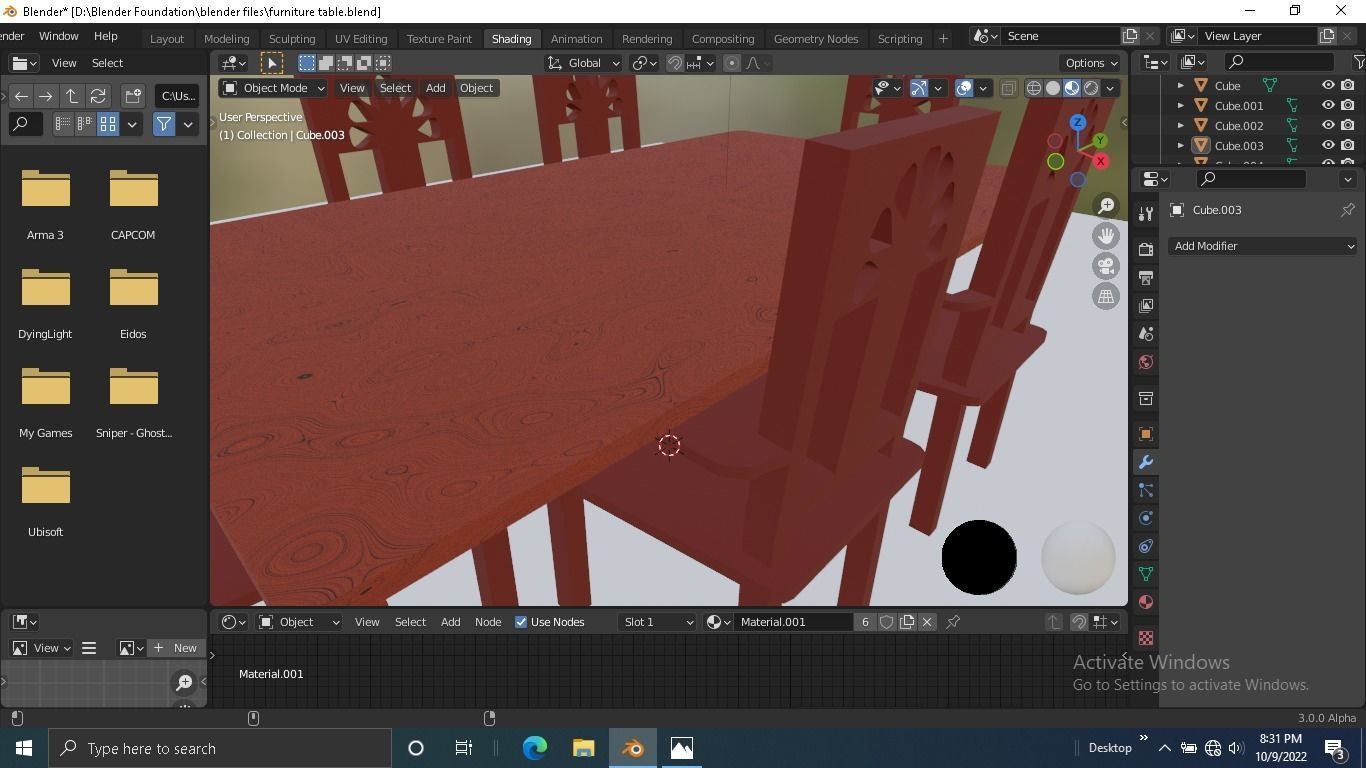Open the Ubisoft folder
1366x768 pixels.
46,501
